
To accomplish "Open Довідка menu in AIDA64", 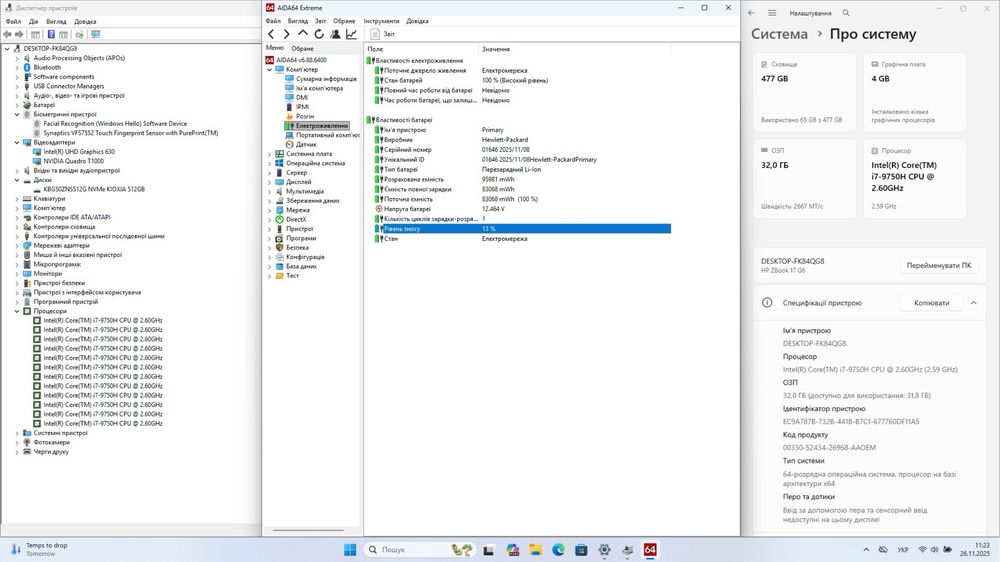I will pyautogui.click(x=417, y=21).
